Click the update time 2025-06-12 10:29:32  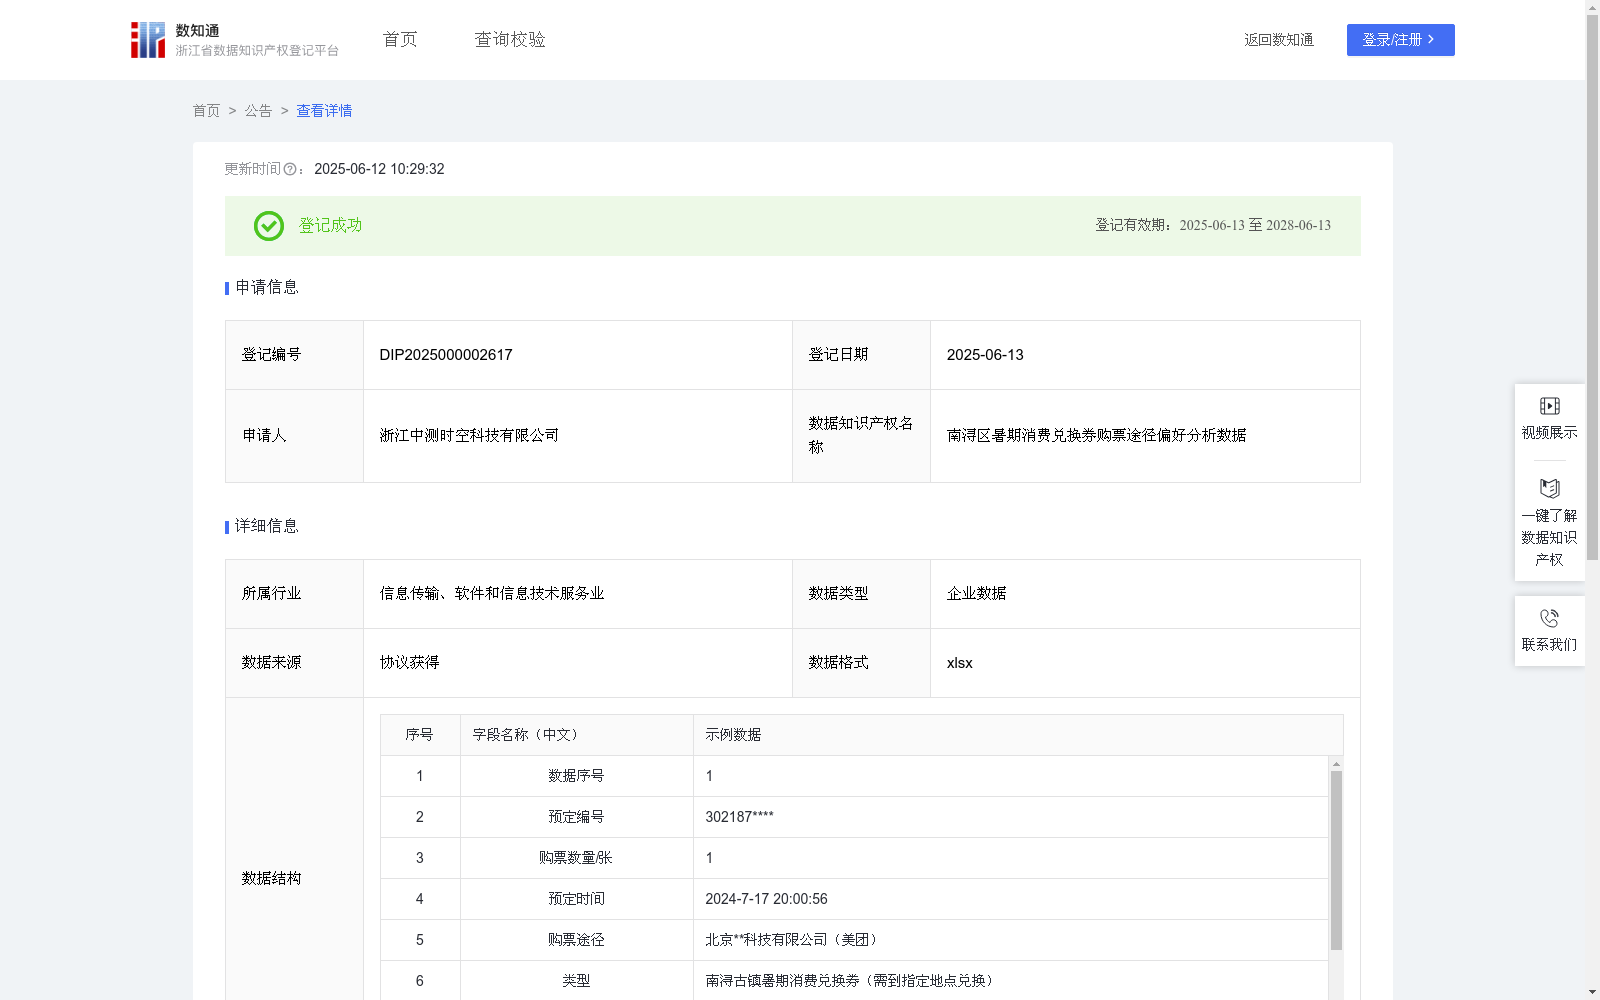point(379,169)
